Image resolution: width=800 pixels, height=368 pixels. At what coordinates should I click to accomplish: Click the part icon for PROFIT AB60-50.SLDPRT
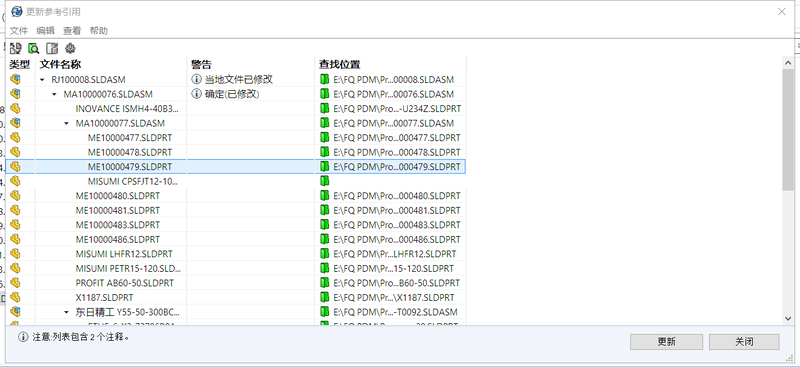click(x=15, y=283)
